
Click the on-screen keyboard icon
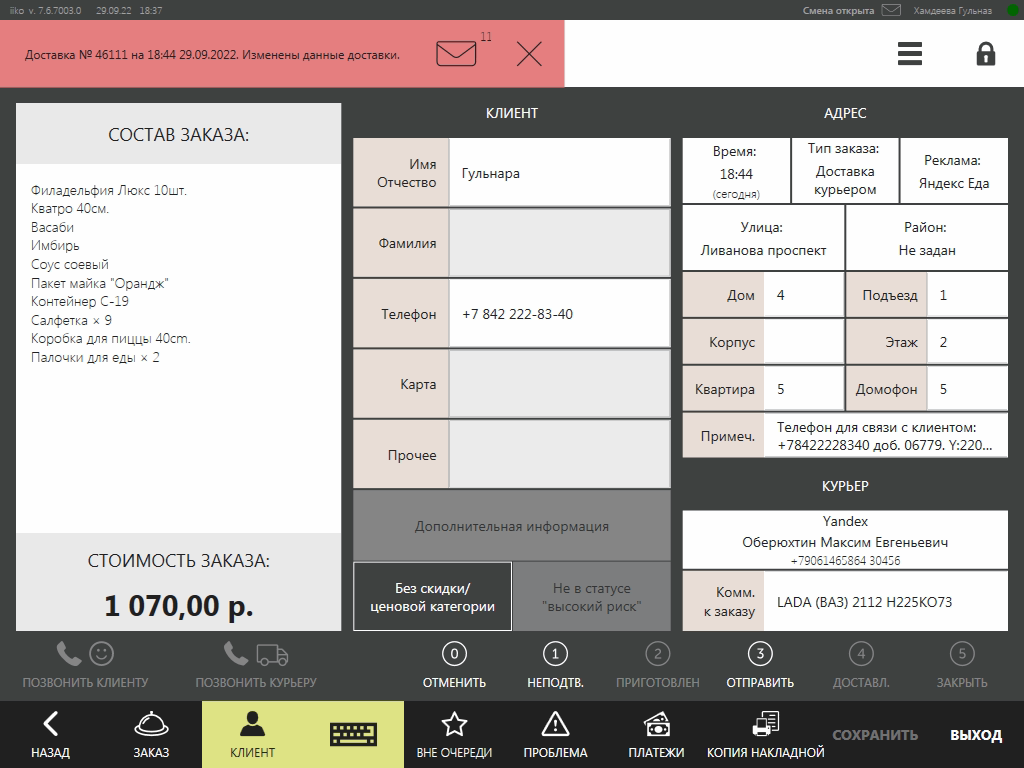tap(354, 734)
